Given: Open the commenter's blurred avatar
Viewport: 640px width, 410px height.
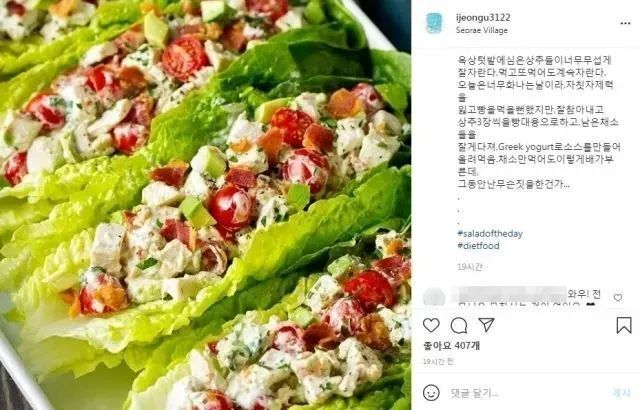Looking at the screenshot, I should pyautogui.click(x=434, y=297).
